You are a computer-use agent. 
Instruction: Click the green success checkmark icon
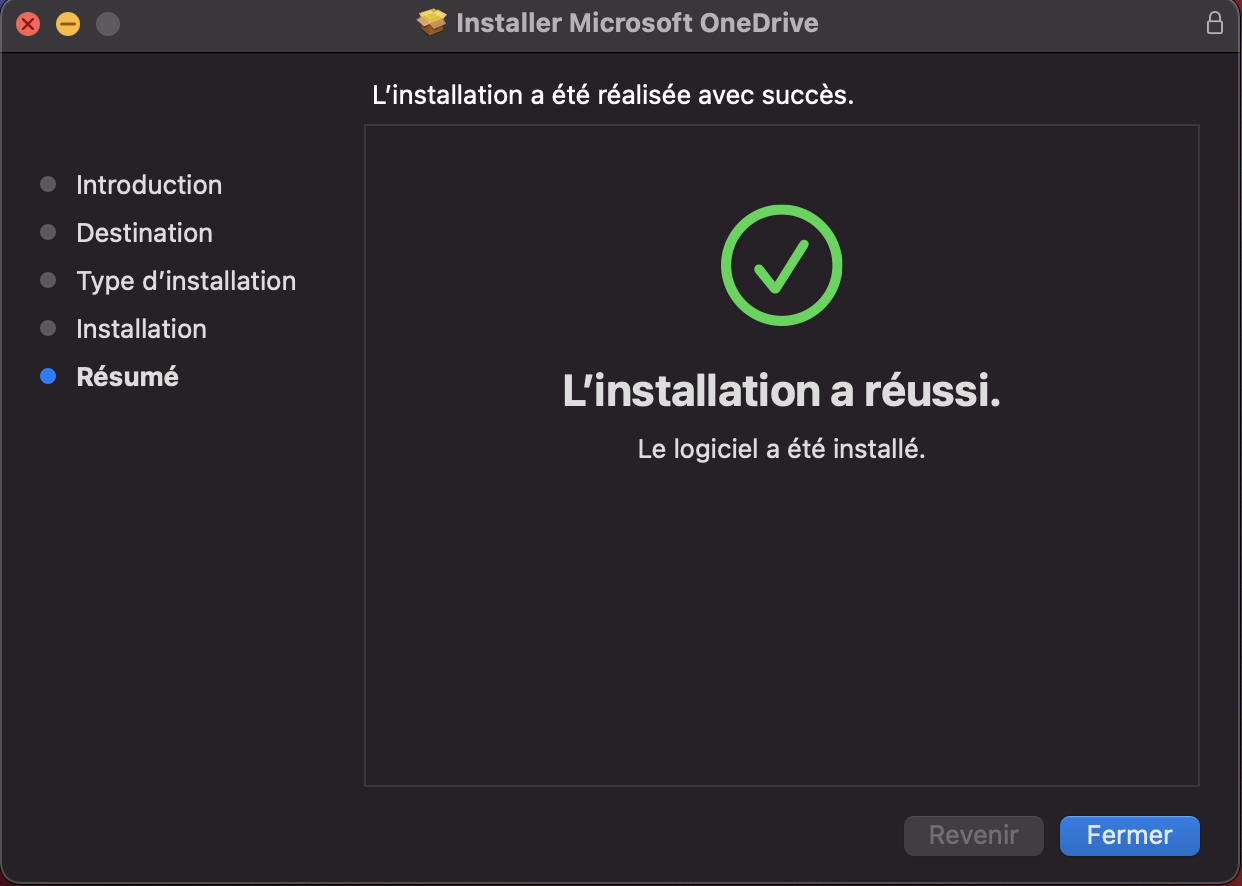pos(781,265)
